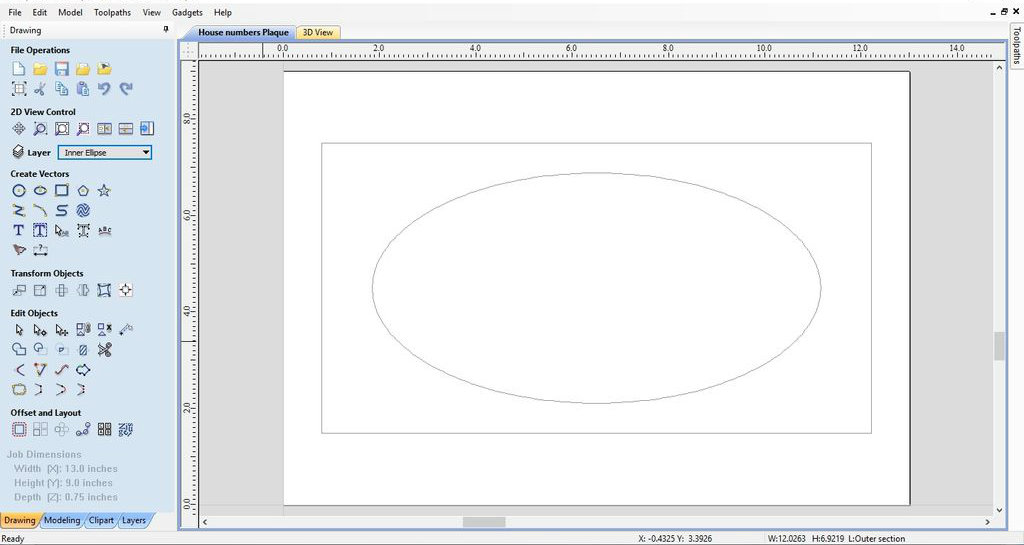Undo the last action
1024x545 pixels.
104,89
